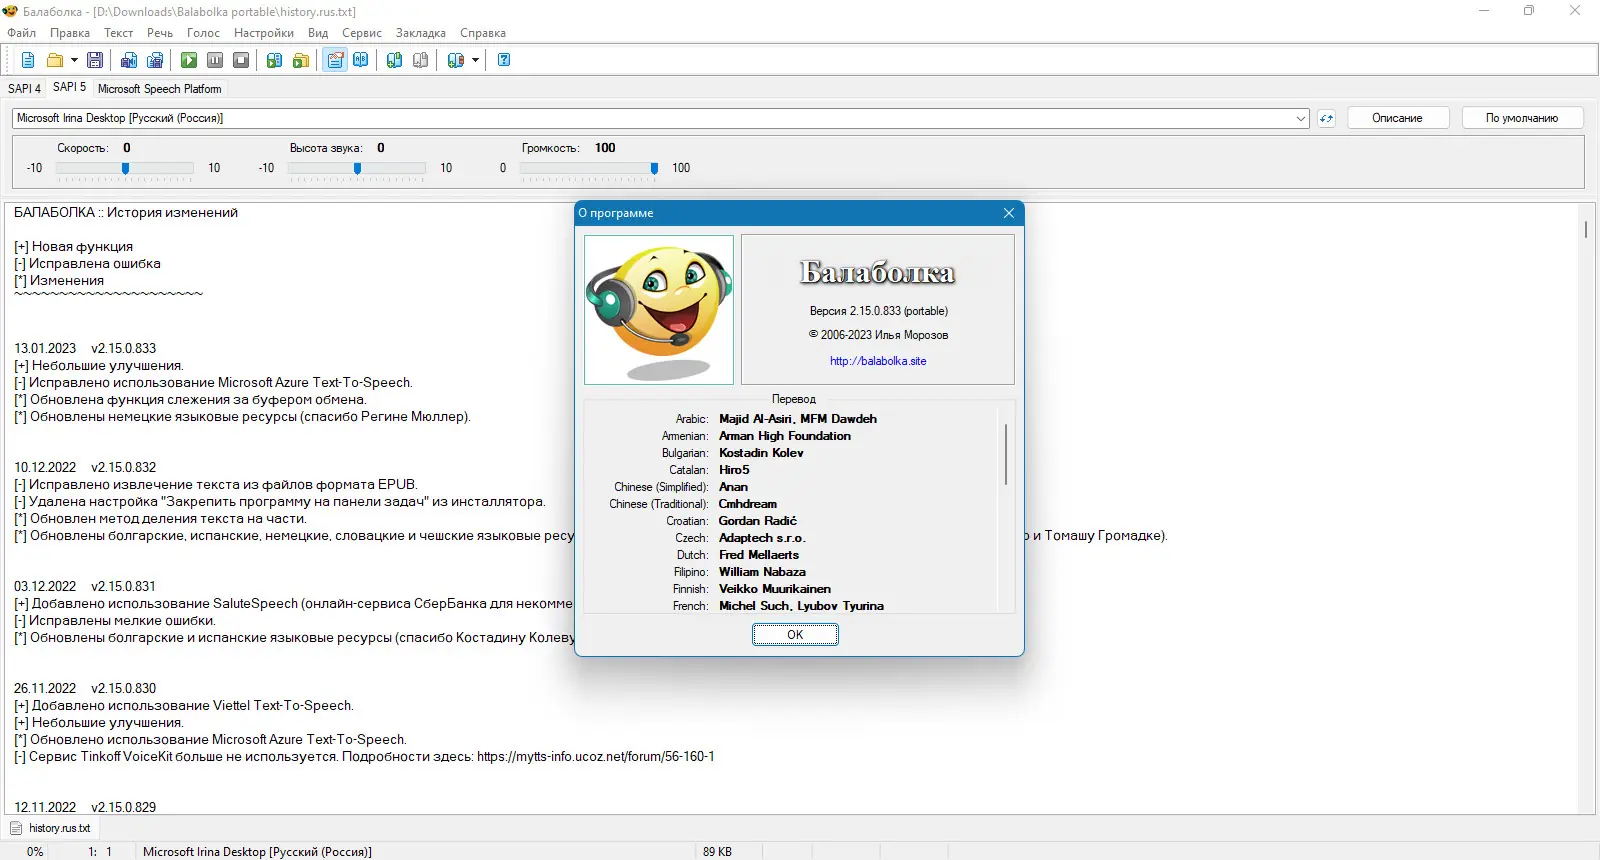Click the 'Arman High Foundation' entry
The width and height of the screenshot is (1600, 860).
point(785,436)
